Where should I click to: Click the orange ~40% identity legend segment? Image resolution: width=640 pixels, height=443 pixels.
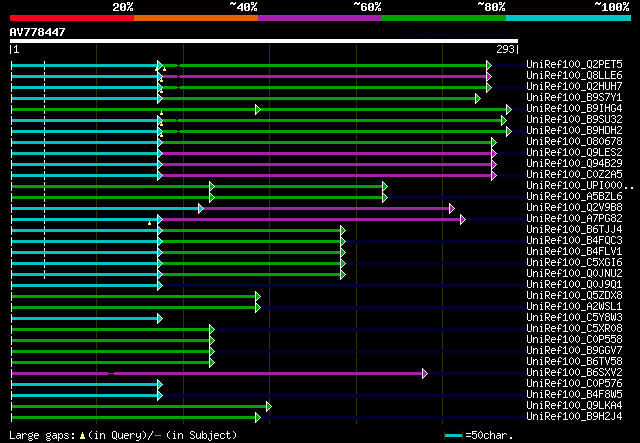coord(196,18)
